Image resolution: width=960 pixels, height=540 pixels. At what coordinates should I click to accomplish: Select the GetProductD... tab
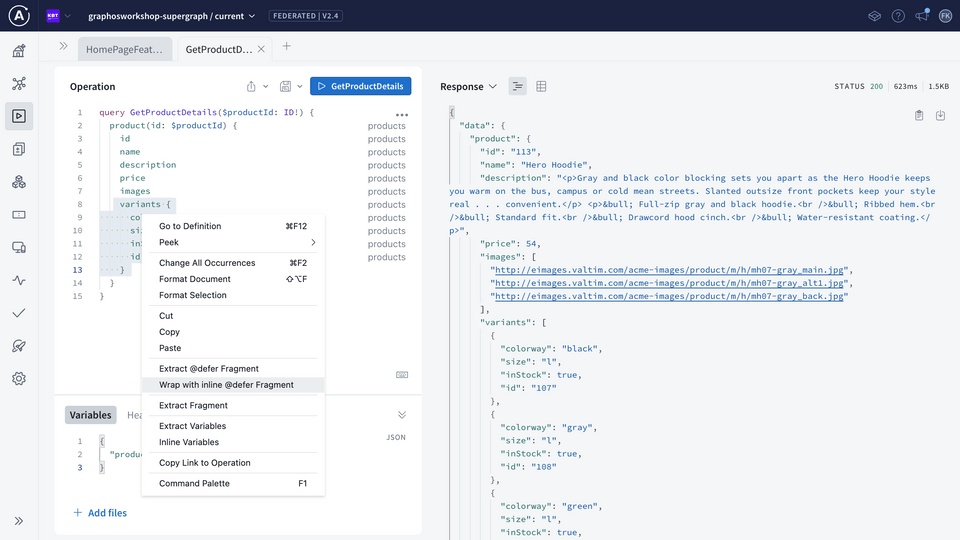click(219, 49)
